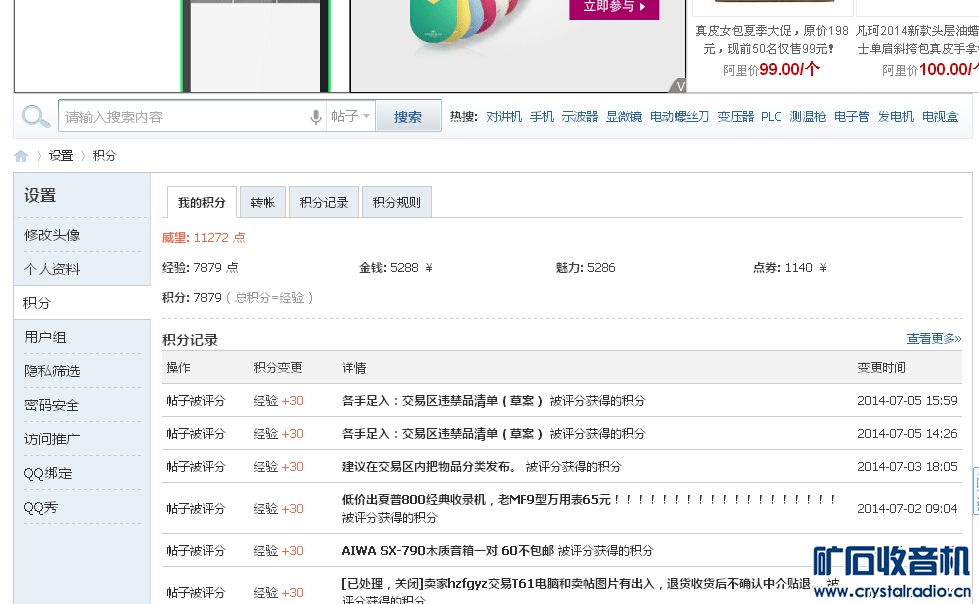Click the 点券: 1140 ¥ value
Screen dimensions: 979x604
click(x=790, y=268)
